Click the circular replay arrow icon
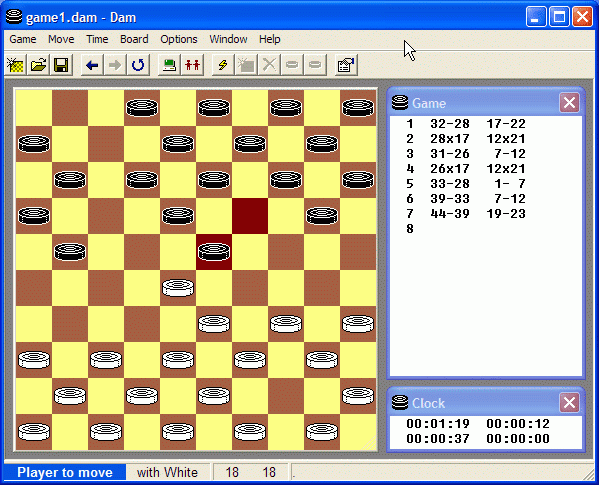 click(x=138, y=65)
